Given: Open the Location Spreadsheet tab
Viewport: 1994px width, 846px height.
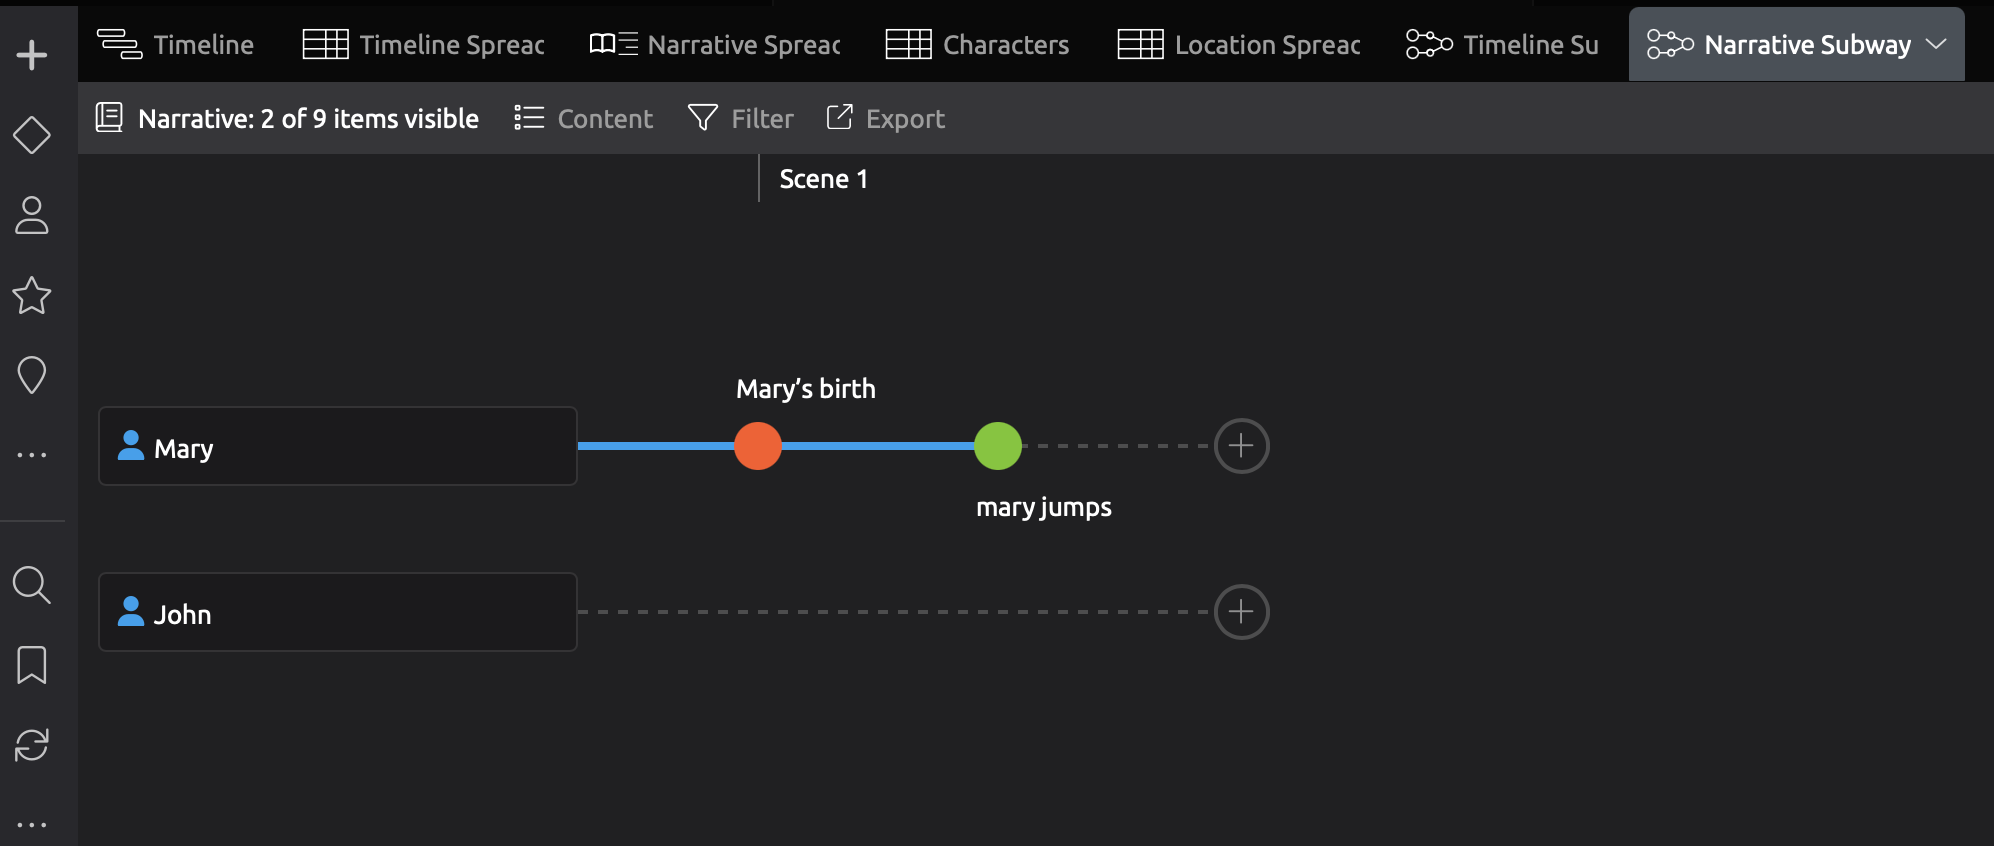Looking at the screenshot, I should [1239, 44].
